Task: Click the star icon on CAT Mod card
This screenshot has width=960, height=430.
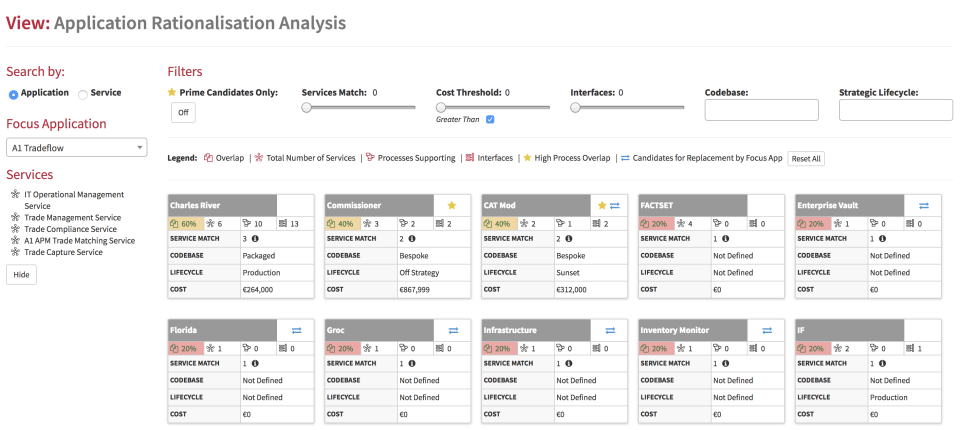Action: click(602, 205)
